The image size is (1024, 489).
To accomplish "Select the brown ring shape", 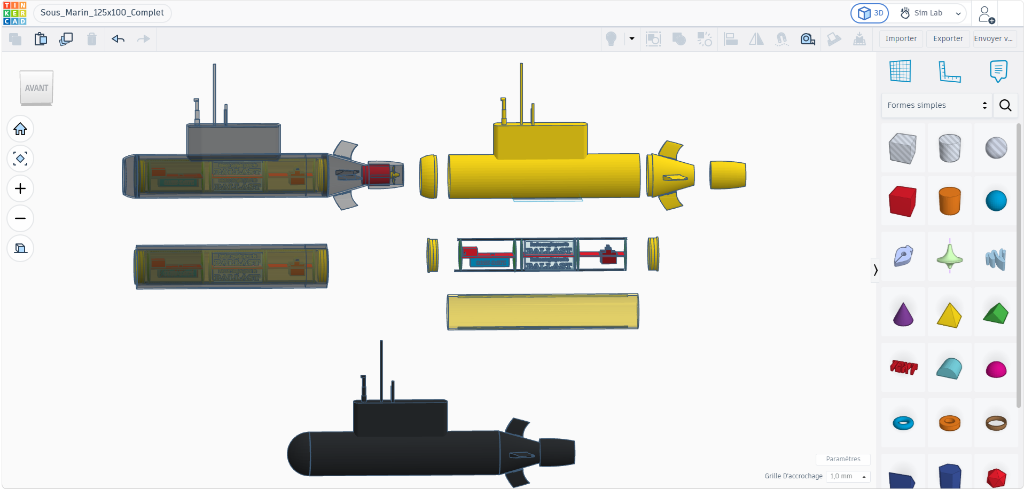I will point(996,423).
